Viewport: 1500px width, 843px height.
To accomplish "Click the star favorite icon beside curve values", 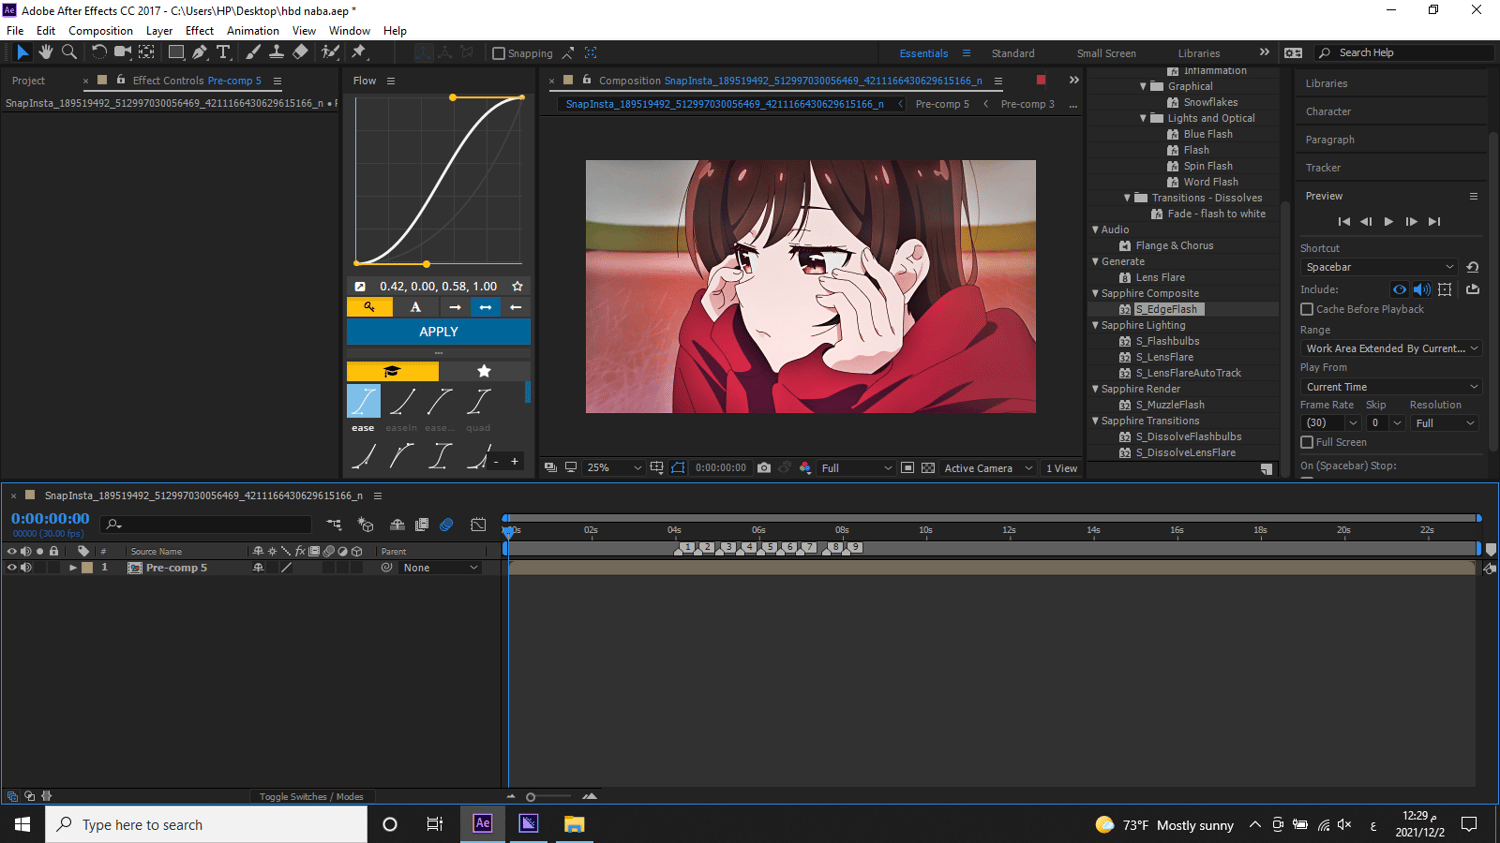I will pos(517,286).
